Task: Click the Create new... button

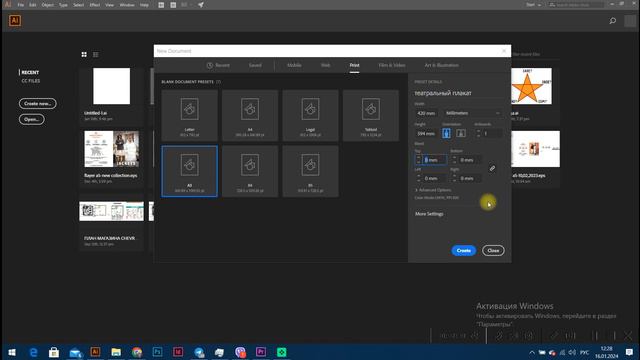Action: 38,104
